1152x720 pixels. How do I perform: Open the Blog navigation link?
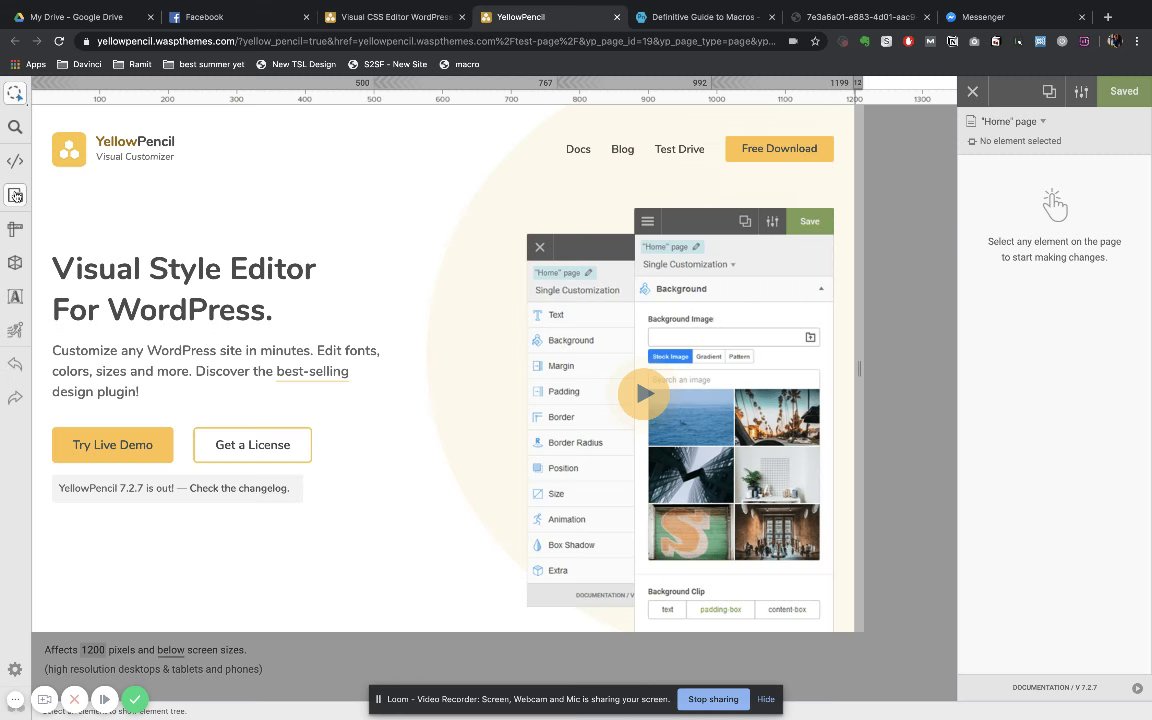click(x=622, y=149)
